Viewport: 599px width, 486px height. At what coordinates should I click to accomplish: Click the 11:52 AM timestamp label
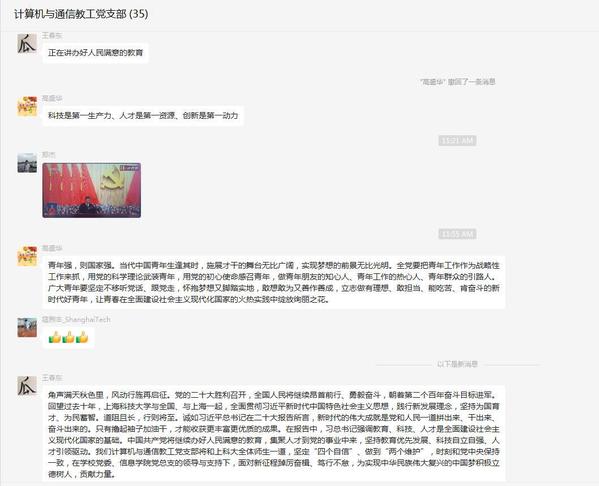pyautogui.click(x=457, y=234)
